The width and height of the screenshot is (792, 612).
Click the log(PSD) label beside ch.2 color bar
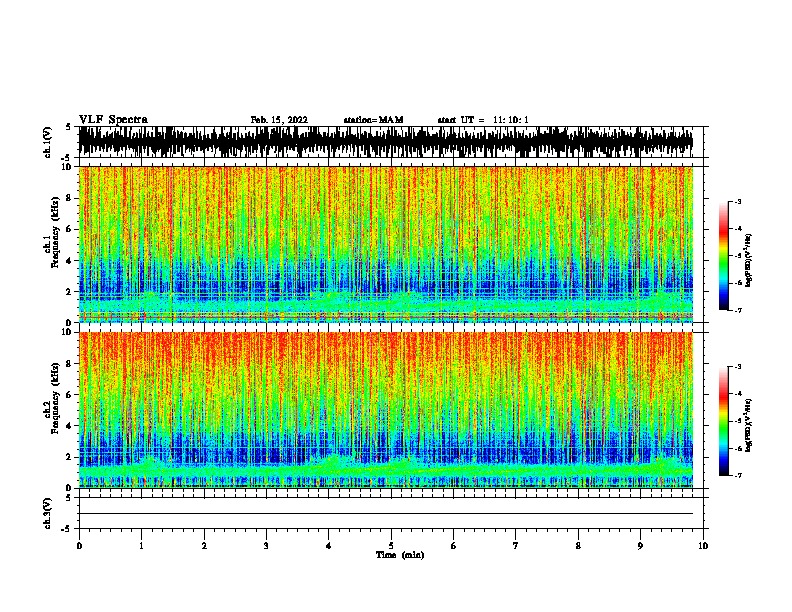(x=749, y=425)
